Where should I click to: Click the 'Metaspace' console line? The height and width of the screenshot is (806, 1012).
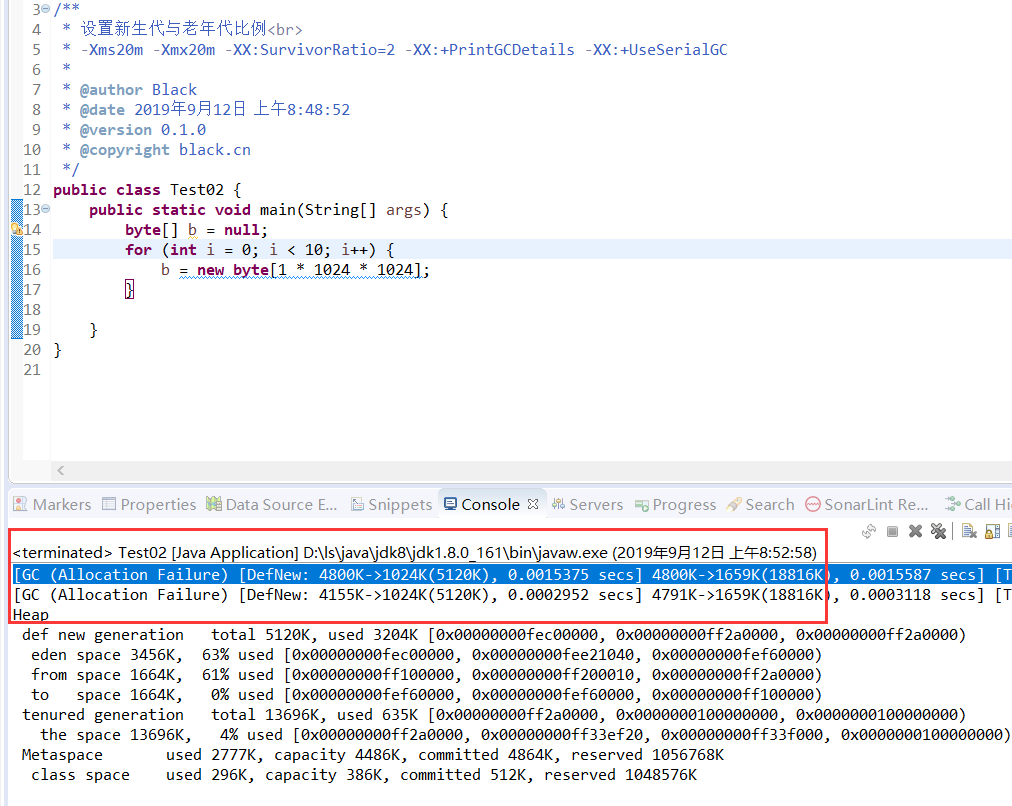(x=372, y=754)
